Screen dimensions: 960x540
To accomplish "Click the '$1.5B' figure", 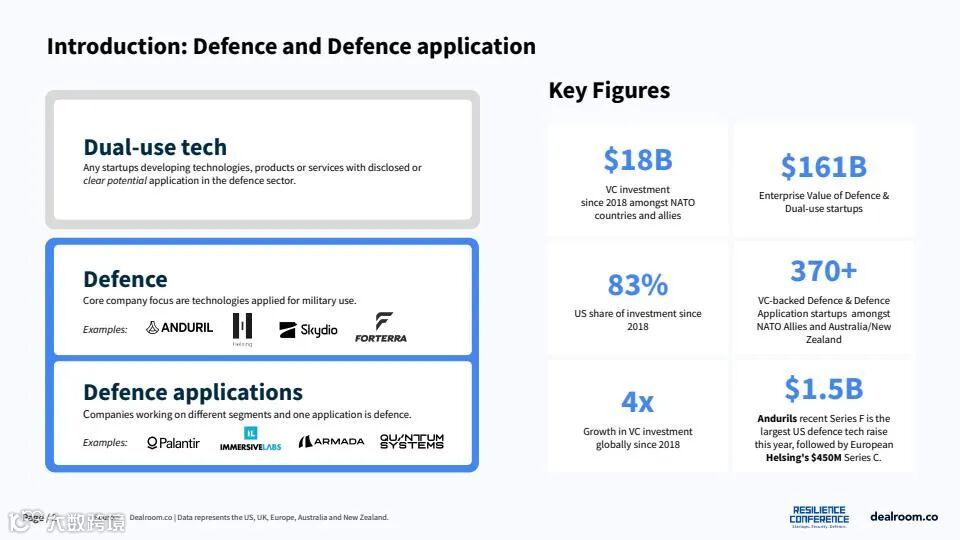I will (823, 389).
